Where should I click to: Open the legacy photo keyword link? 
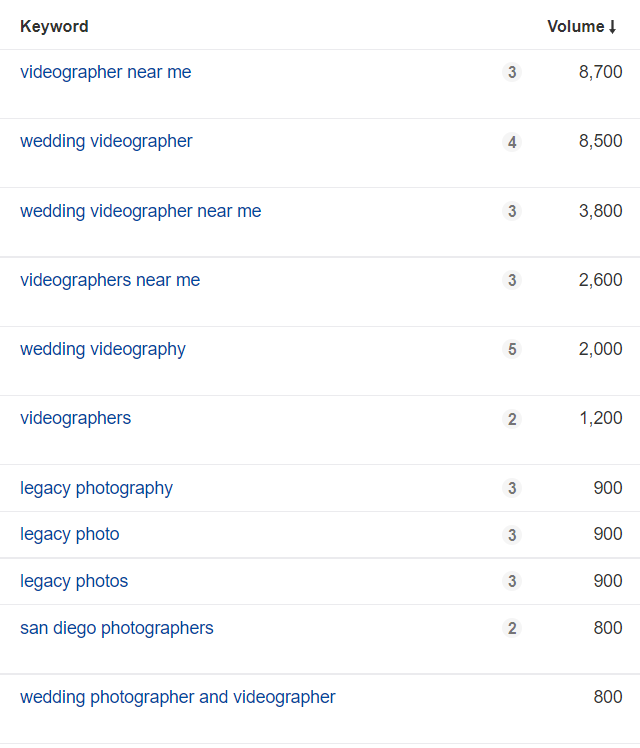pyautogui.click(x=70, y=534)
